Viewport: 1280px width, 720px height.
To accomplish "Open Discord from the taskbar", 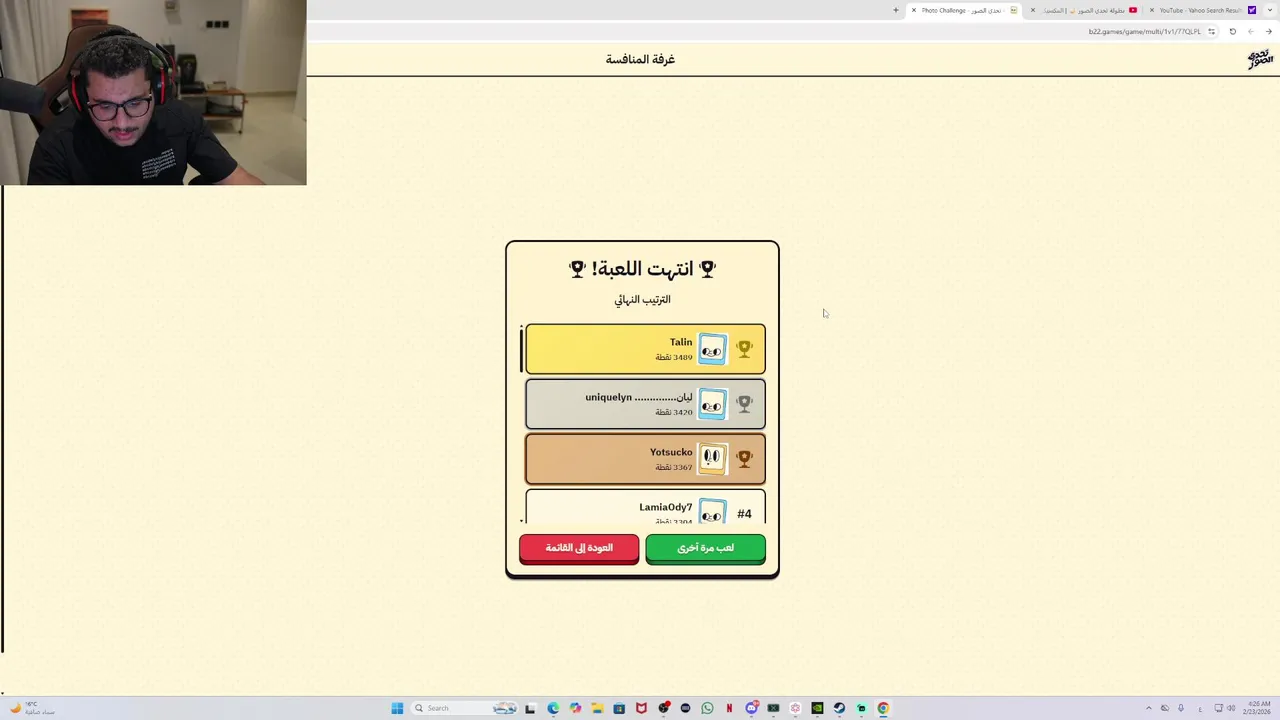I will point(751,708).
